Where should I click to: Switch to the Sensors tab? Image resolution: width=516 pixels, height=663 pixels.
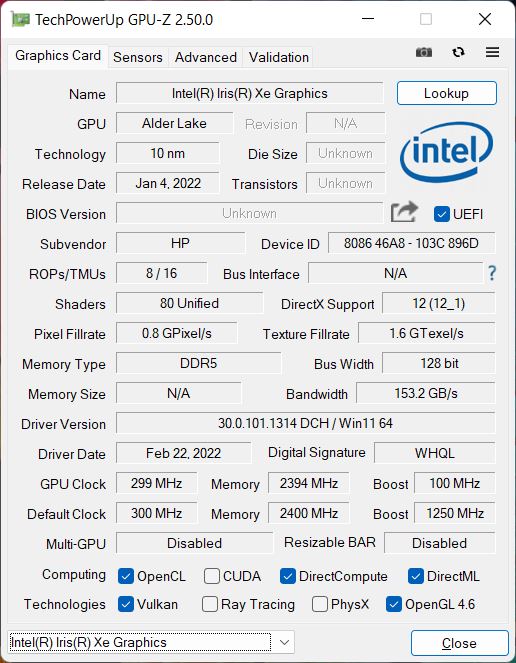[x=138, y=57]
